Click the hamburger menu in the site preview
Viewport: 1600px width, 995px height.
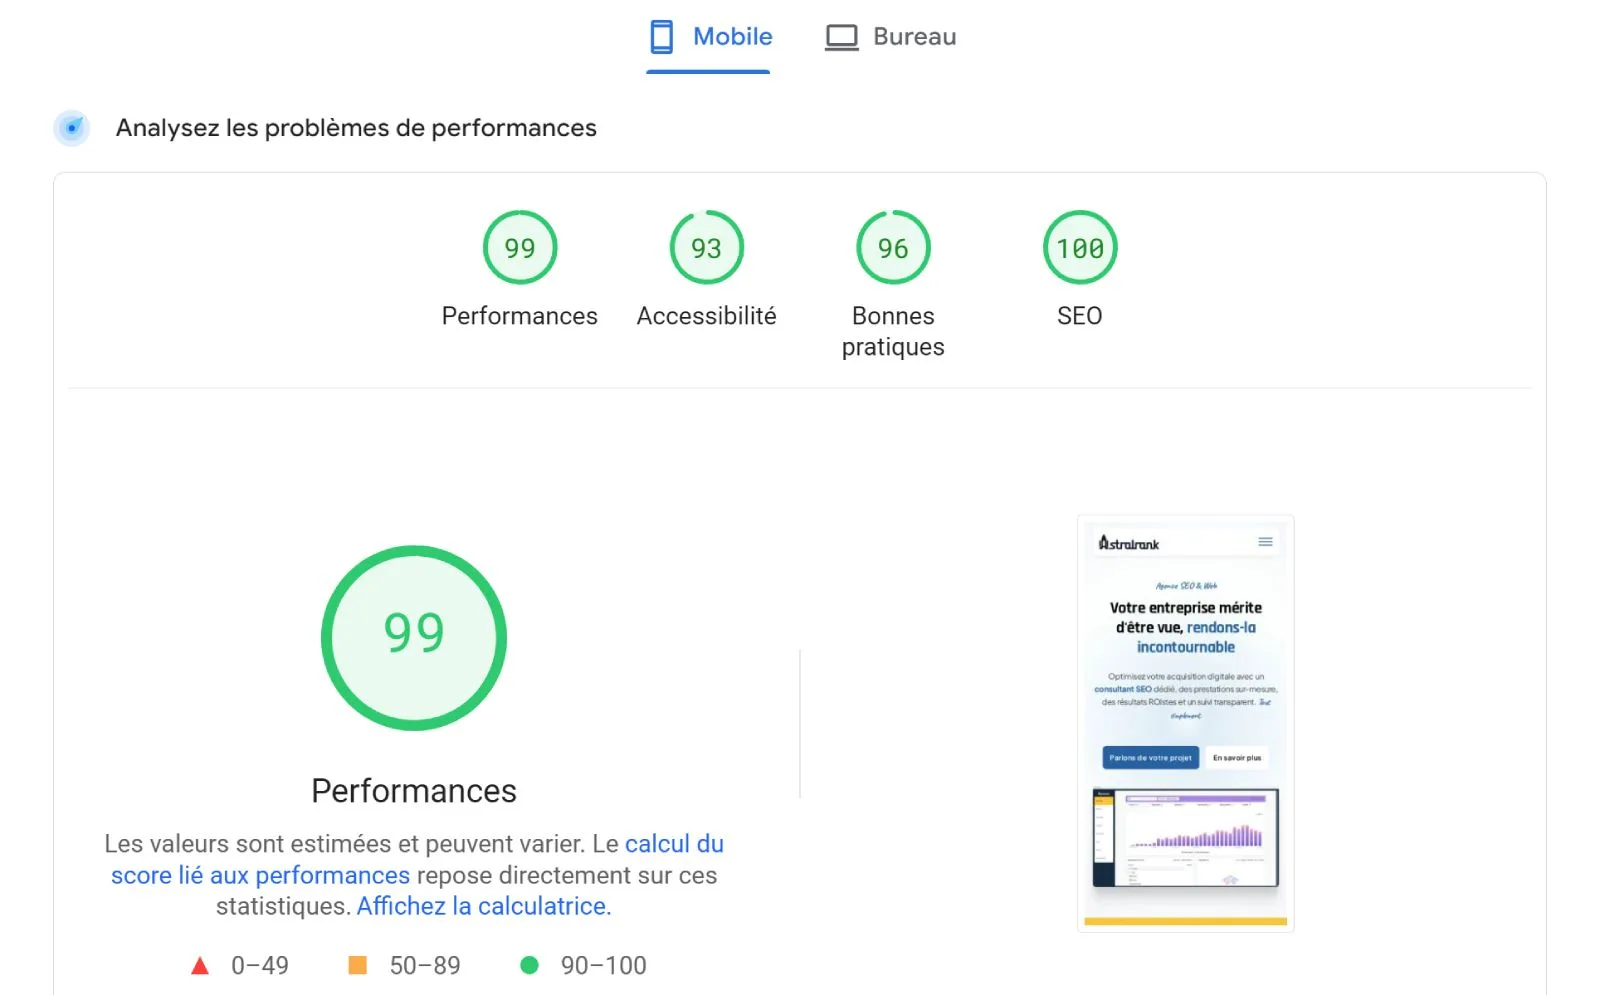coord(1265,541)
